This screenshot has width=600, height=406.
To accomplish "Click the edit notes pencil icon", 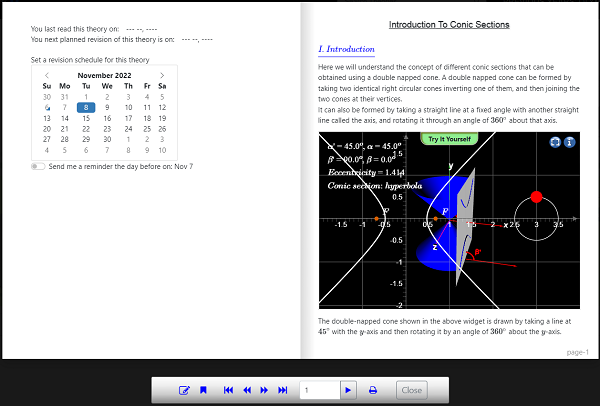I will pyautogui.click(x=184, y=390).
